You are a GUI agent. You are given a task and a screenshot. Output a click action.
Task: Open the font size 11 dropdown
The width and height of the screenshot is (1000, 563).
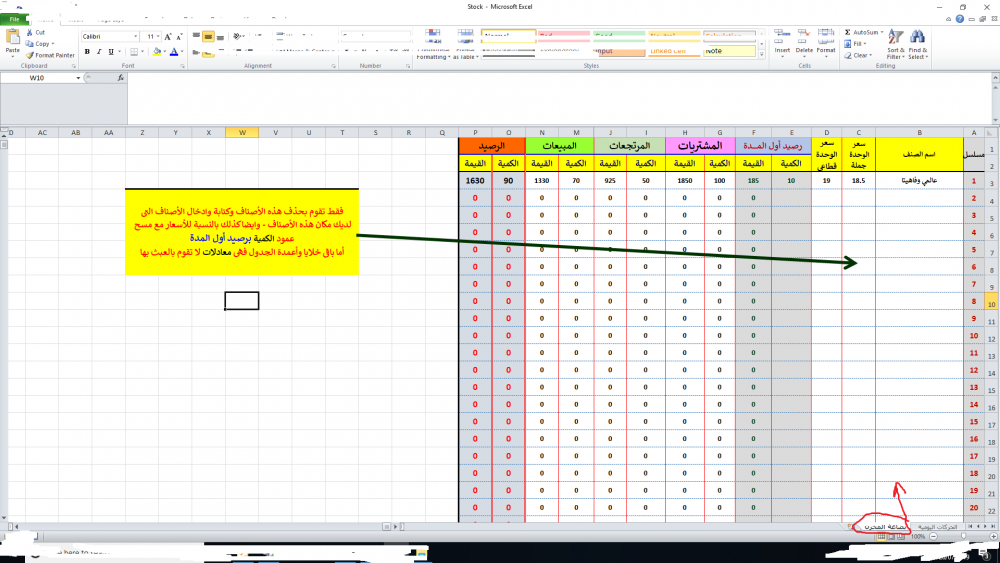click(158, 36)
